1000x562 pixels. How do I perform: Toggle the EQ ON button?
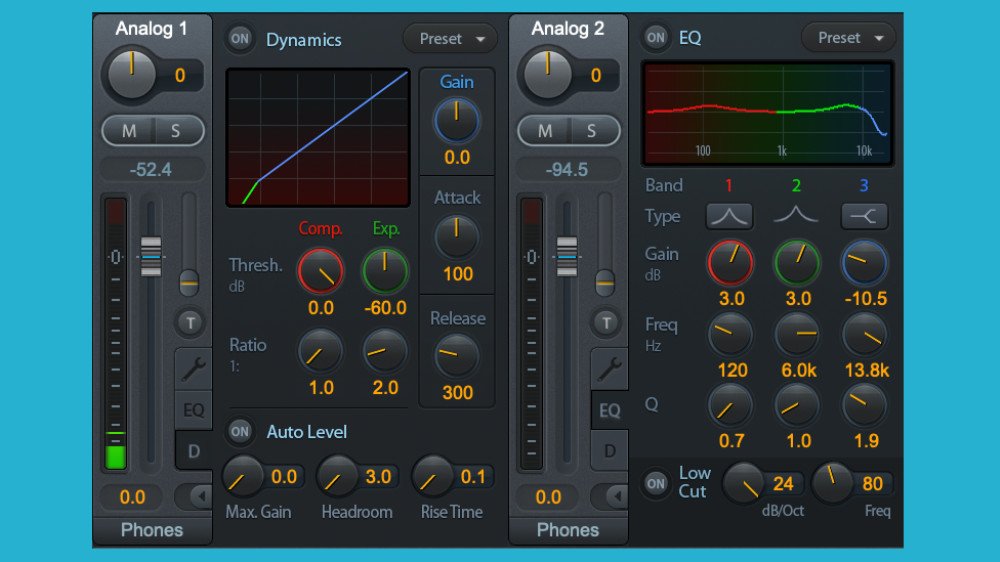pyautogui.click(x=656, y=38)
